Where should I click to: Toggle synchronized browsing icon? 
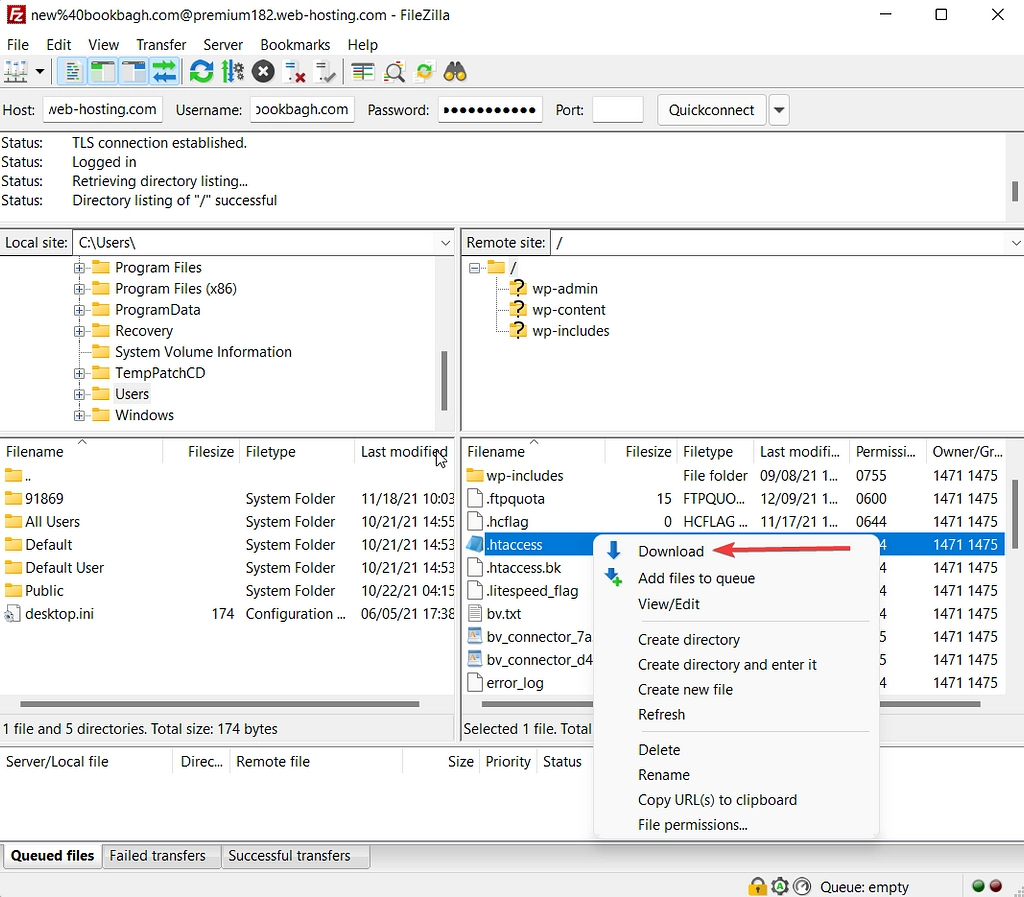[x=424, y=72]
